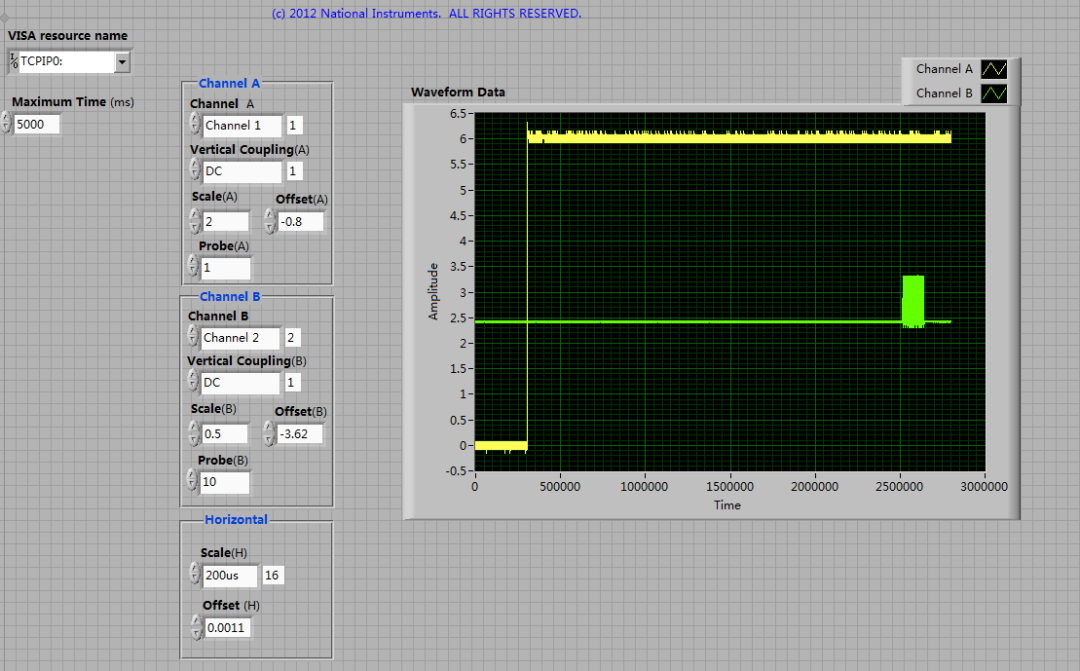
Task: Click the Probe(B) value 10
Action: (x=225, y=482)
